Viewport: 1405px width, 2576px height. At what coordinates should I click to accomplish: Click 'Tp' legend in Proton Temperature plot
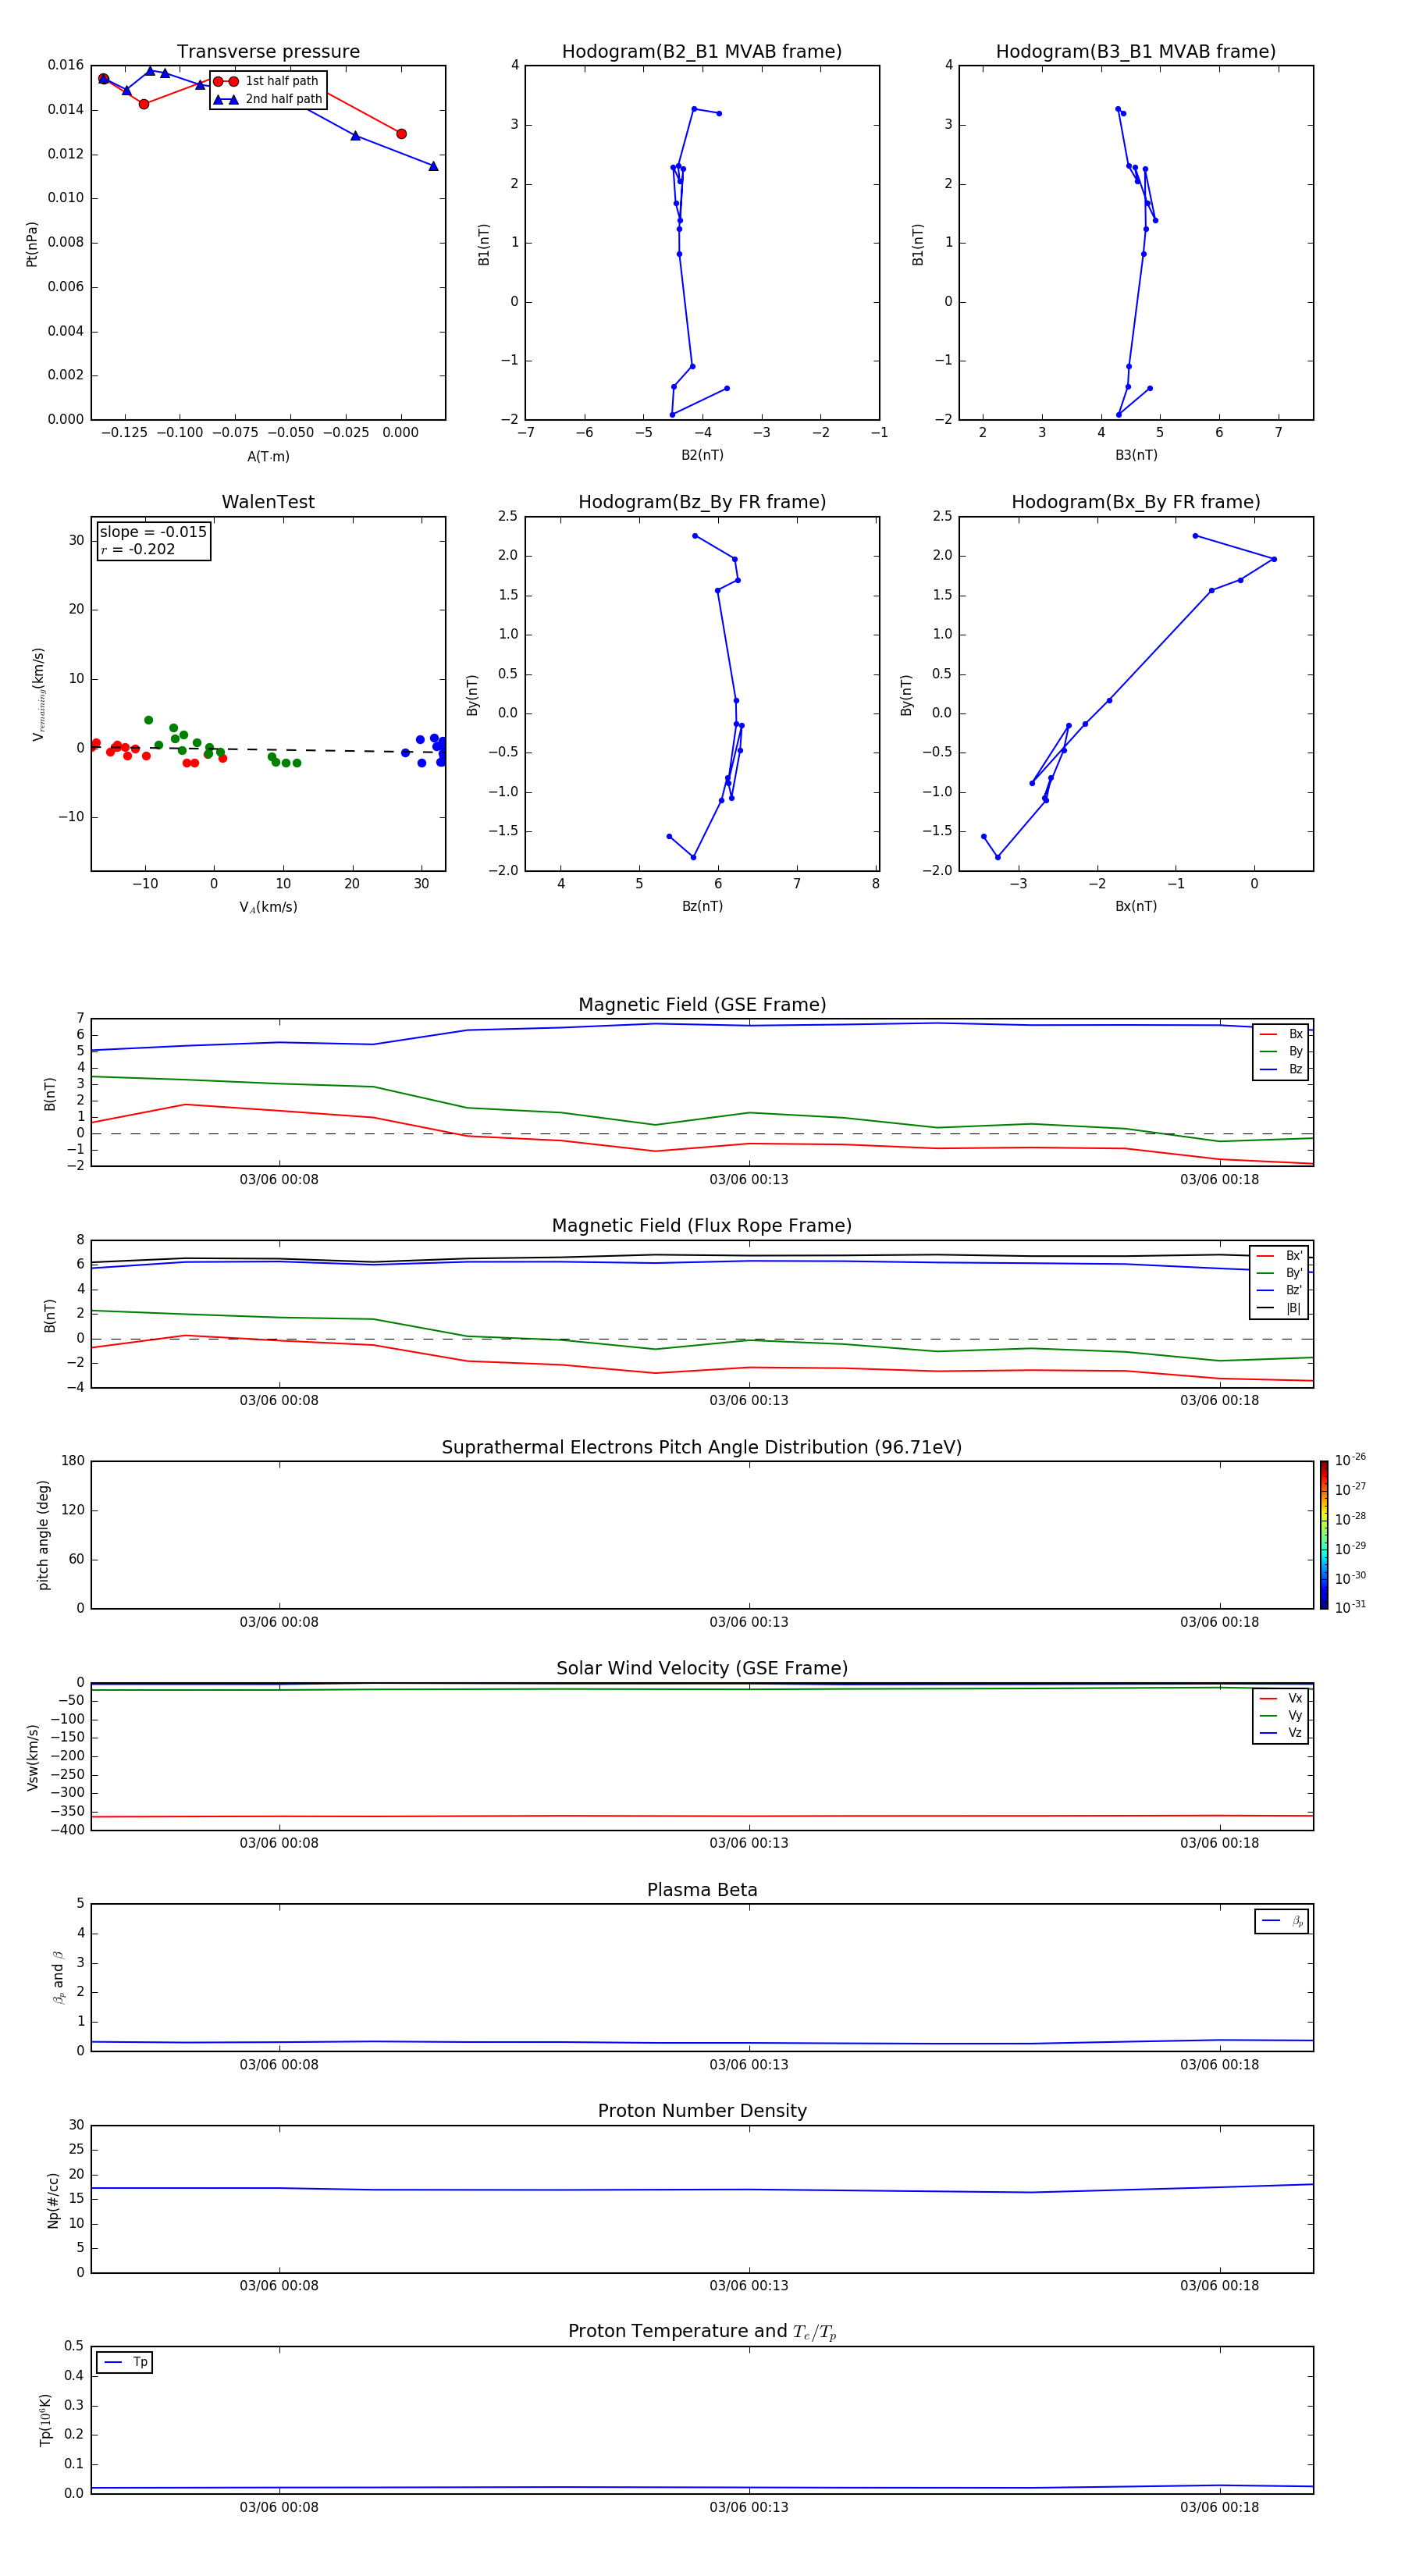pyautogui.click(x=125, y=2363)
